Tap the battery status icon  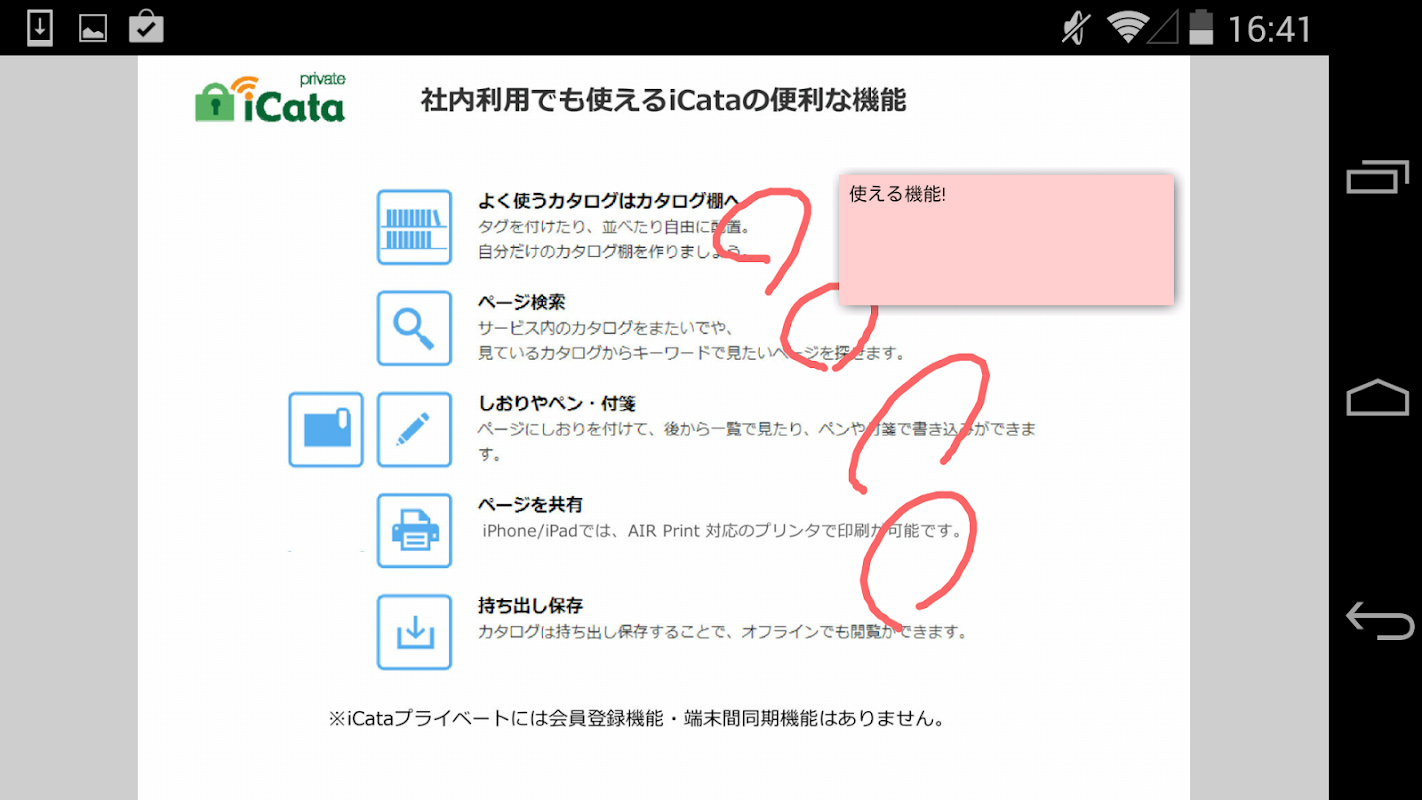tap(1201, 28)
